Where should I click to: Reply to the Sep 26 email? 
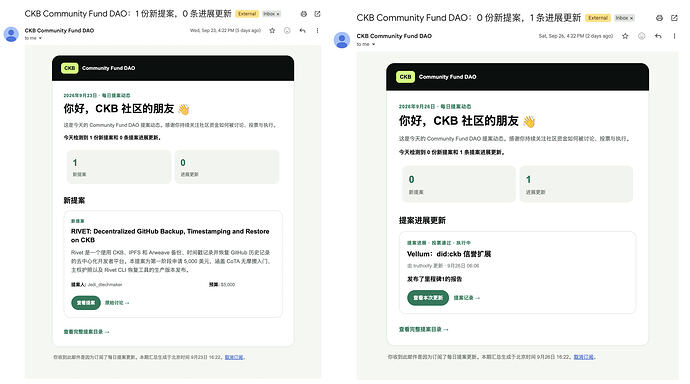(658, 36)
